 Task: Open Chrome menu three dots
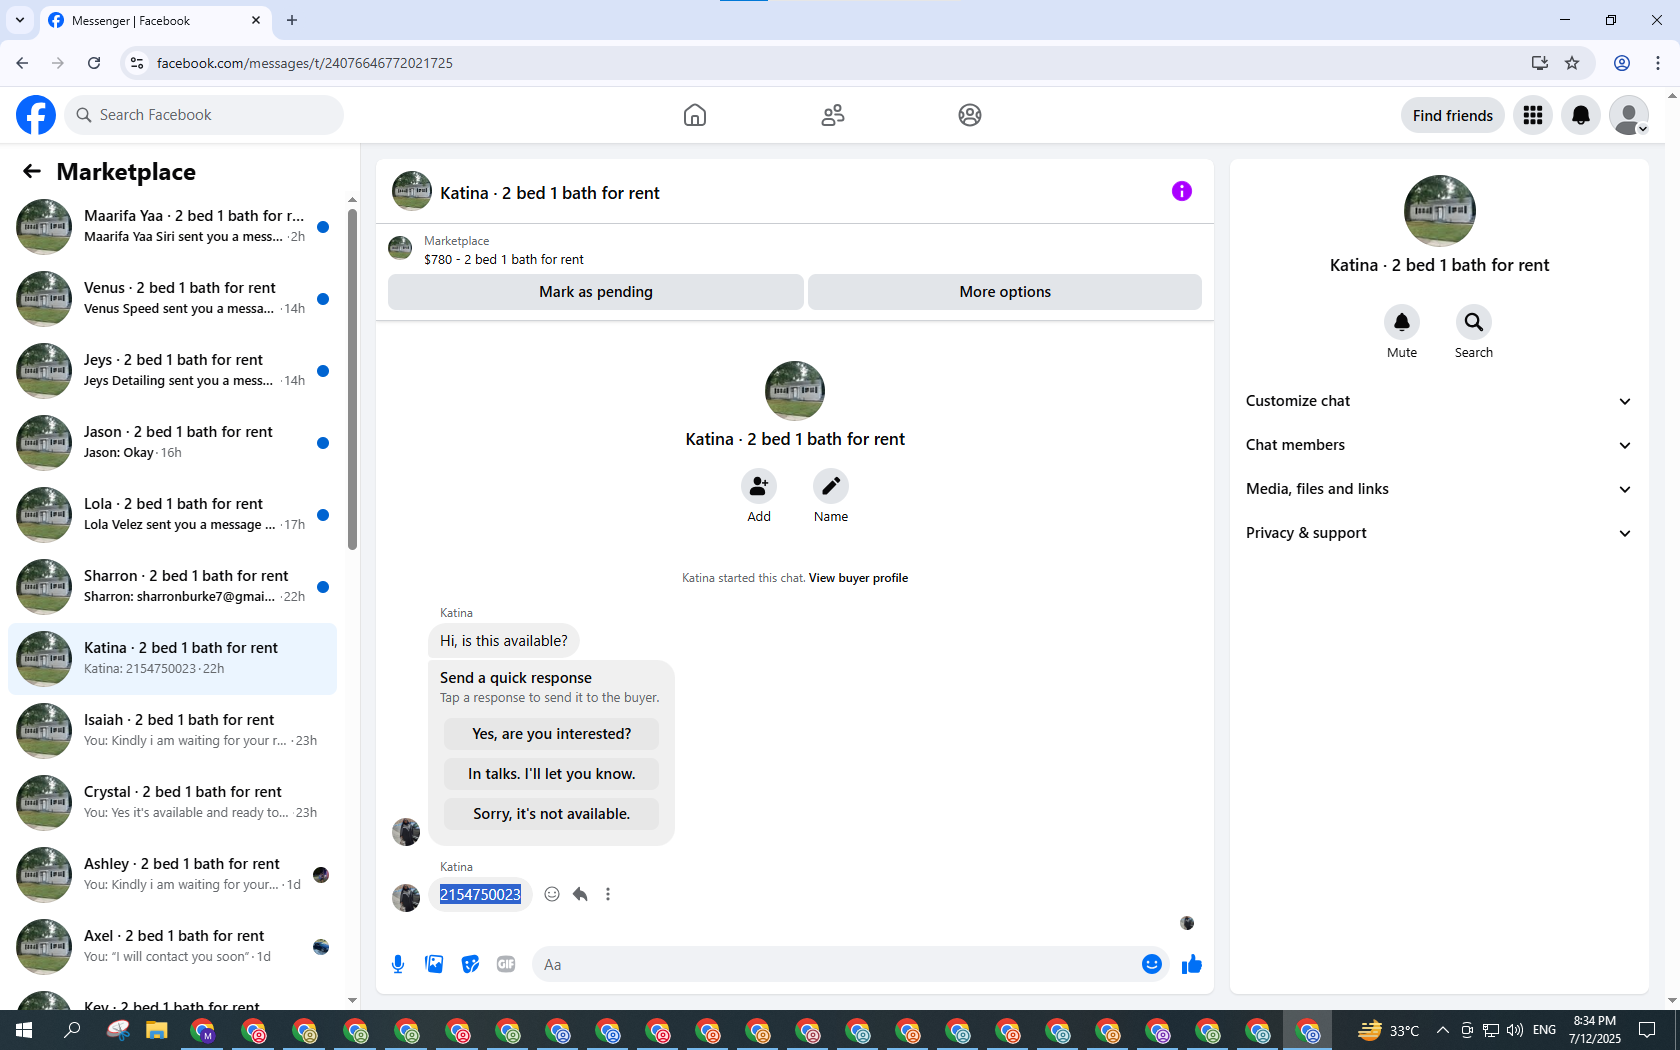click(1658, 63)
